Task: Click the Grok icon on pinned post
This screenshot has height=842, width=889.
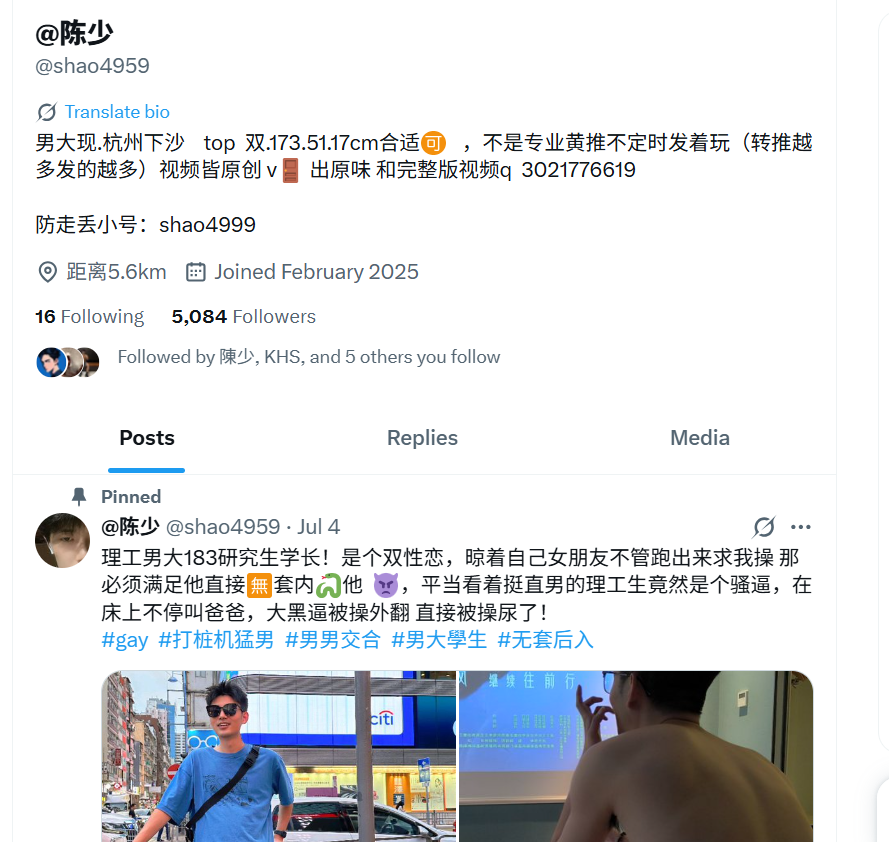Action: pyautogui.click(x=764, y=527)
